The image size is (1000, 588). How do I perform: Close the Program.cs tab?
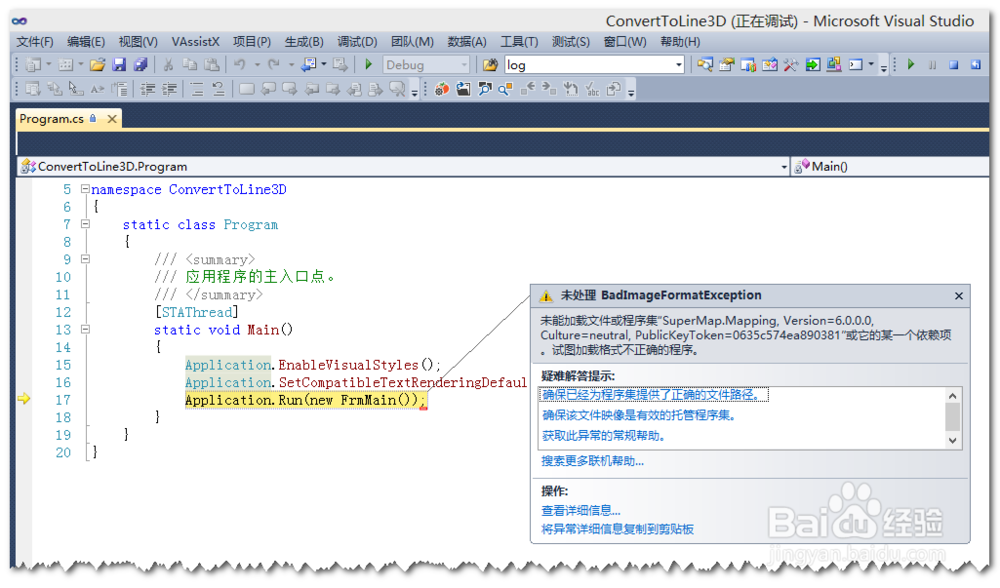point(112,119)
